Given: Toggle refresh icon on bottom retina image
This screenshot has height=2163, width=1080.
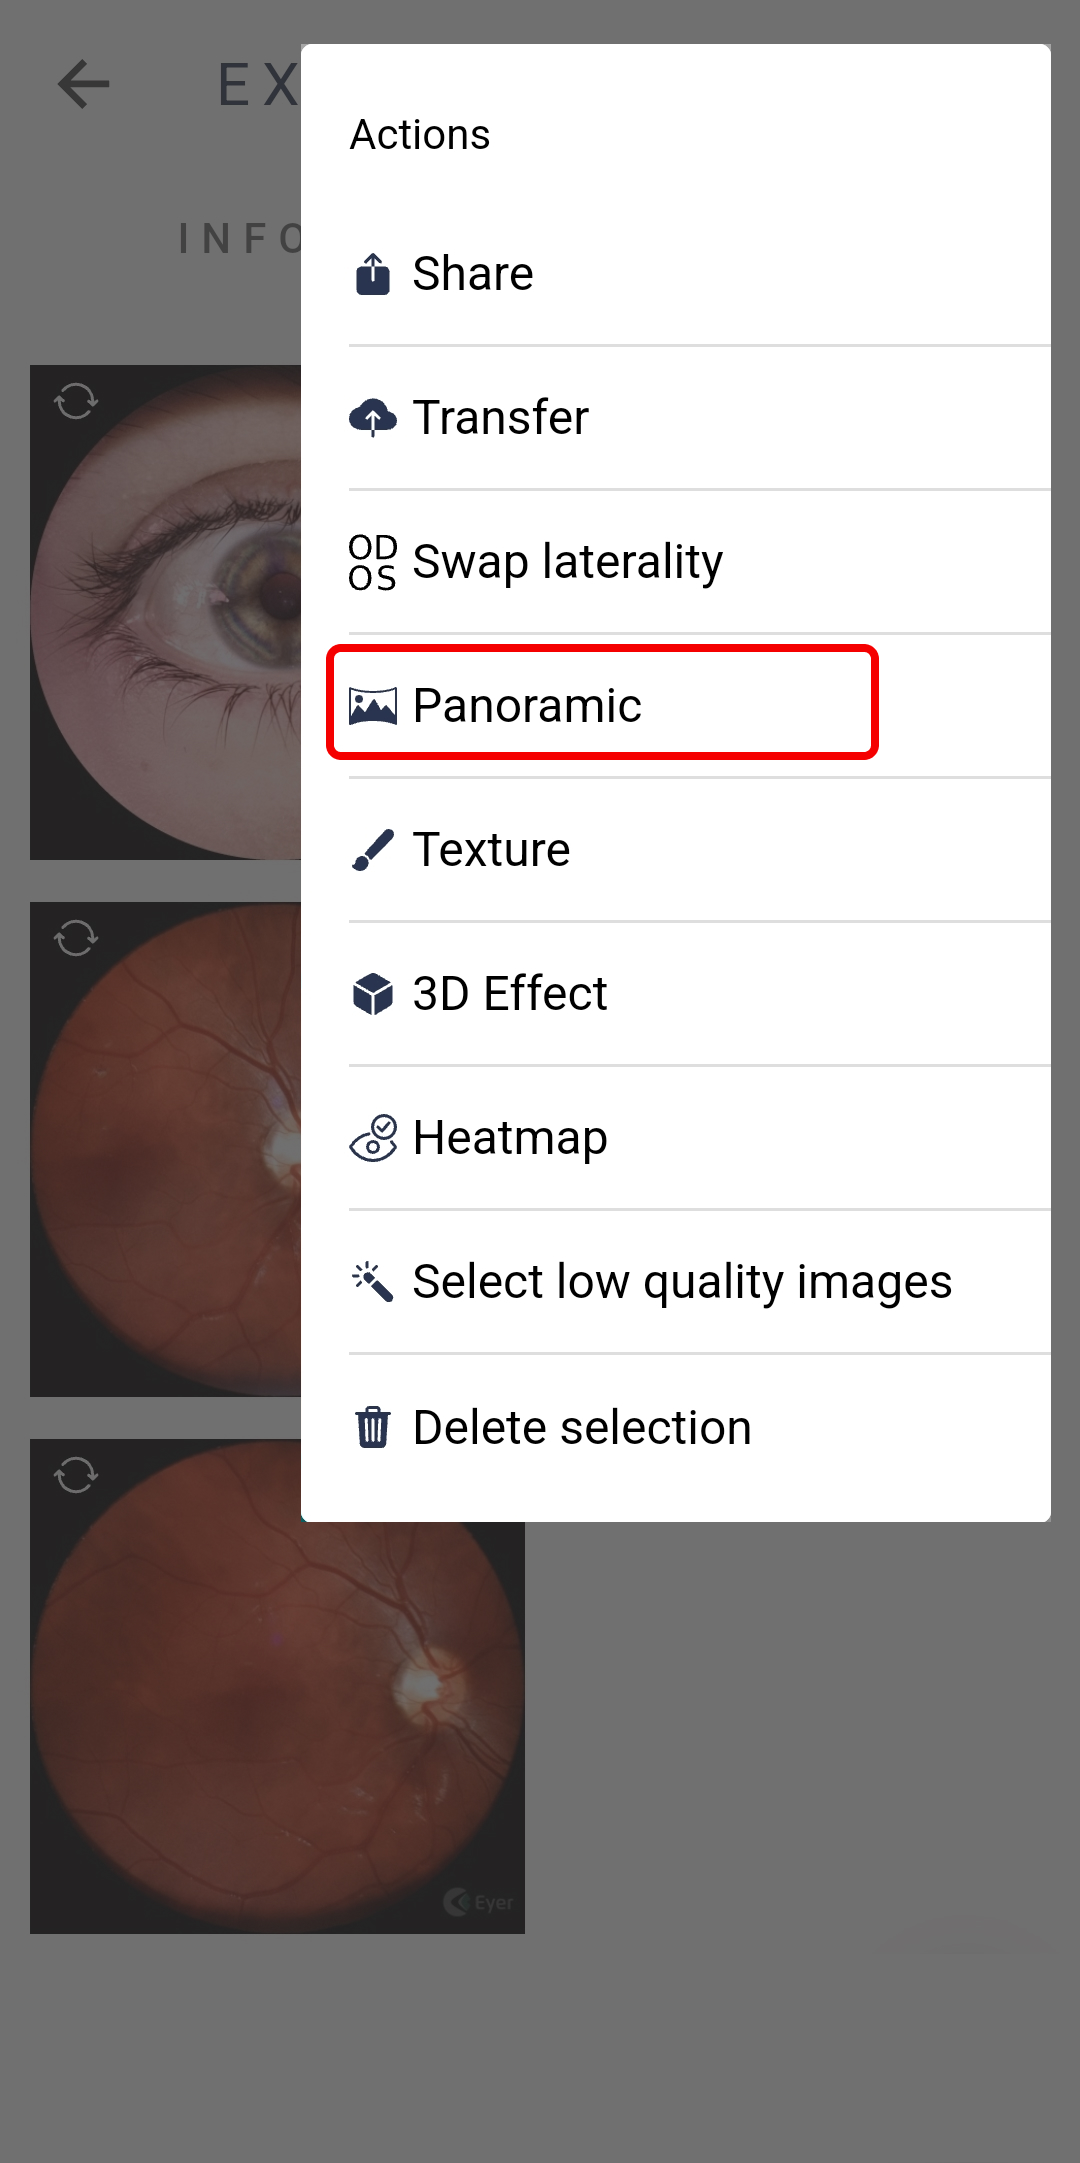Looking at the screenshot, I should pos(76,1475).
